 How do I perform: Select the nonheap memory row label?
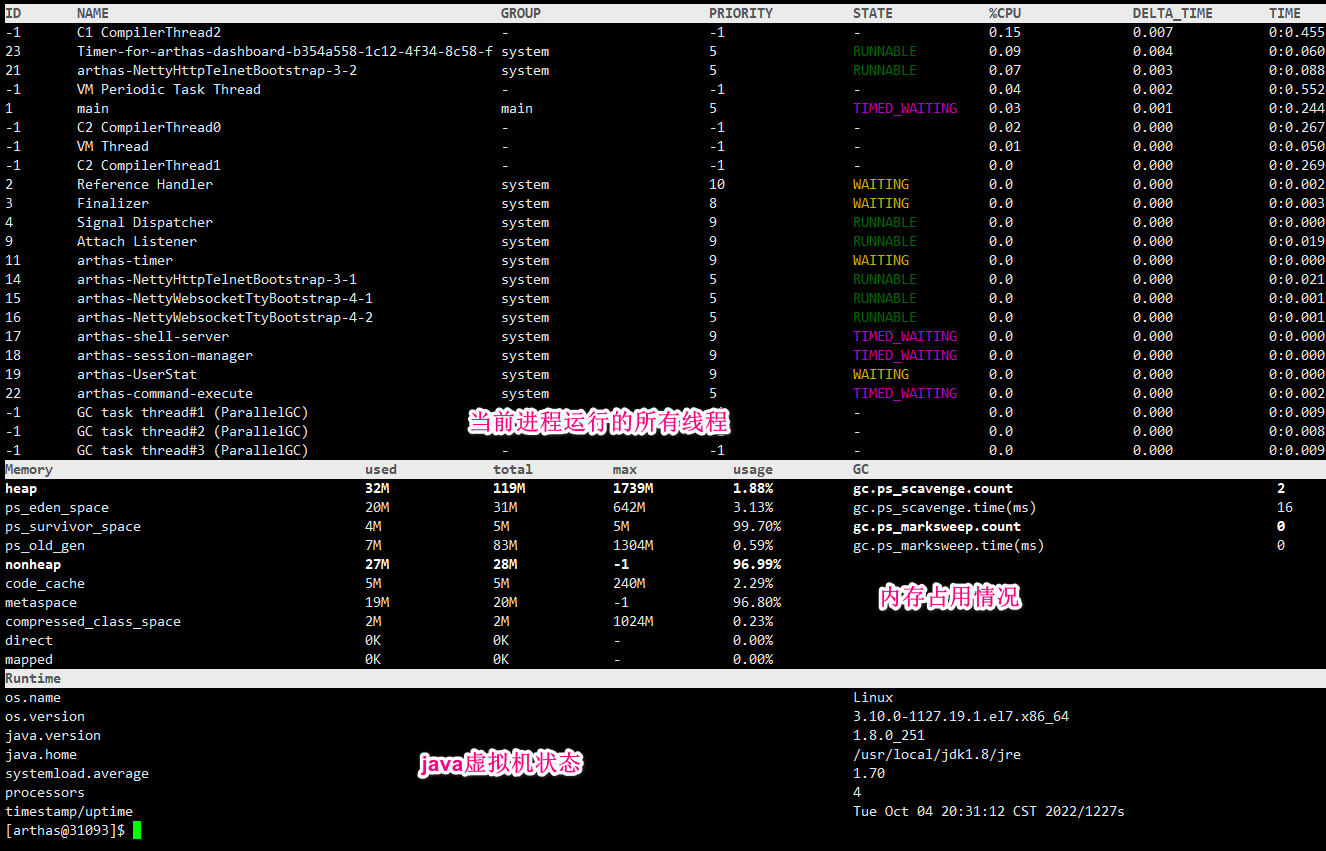pos(33,564)
